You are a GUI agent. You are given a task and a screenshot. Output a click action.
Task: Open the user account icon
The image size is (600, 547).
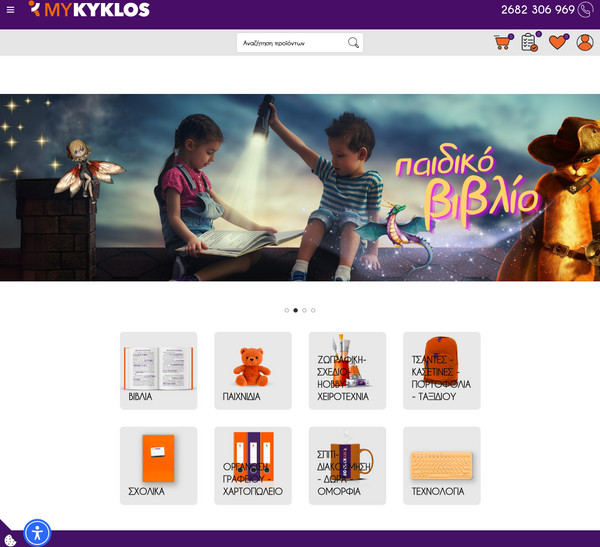coord(585,42)
